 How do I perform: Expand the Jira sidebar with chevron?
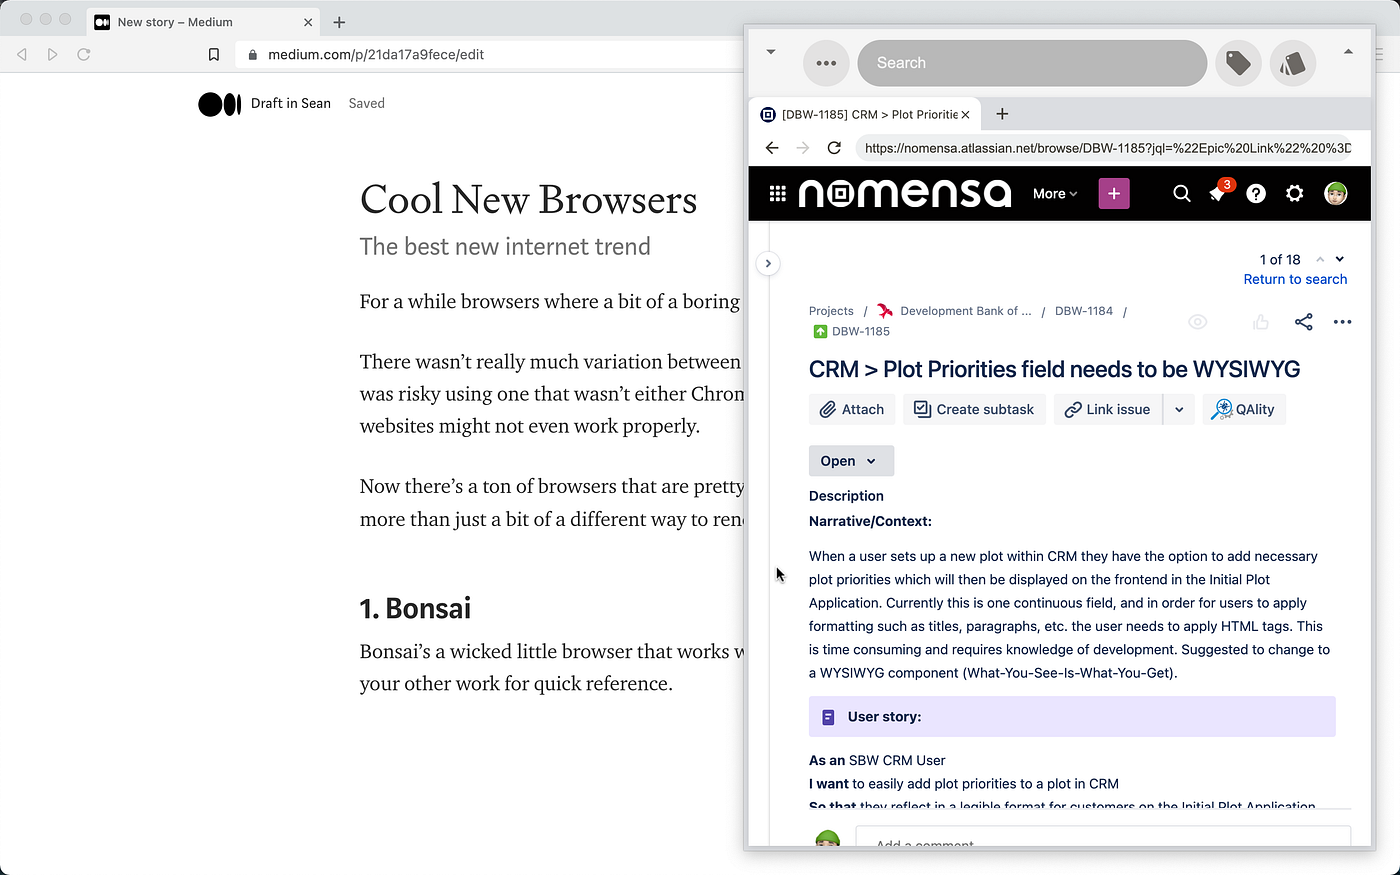(768, 264)
